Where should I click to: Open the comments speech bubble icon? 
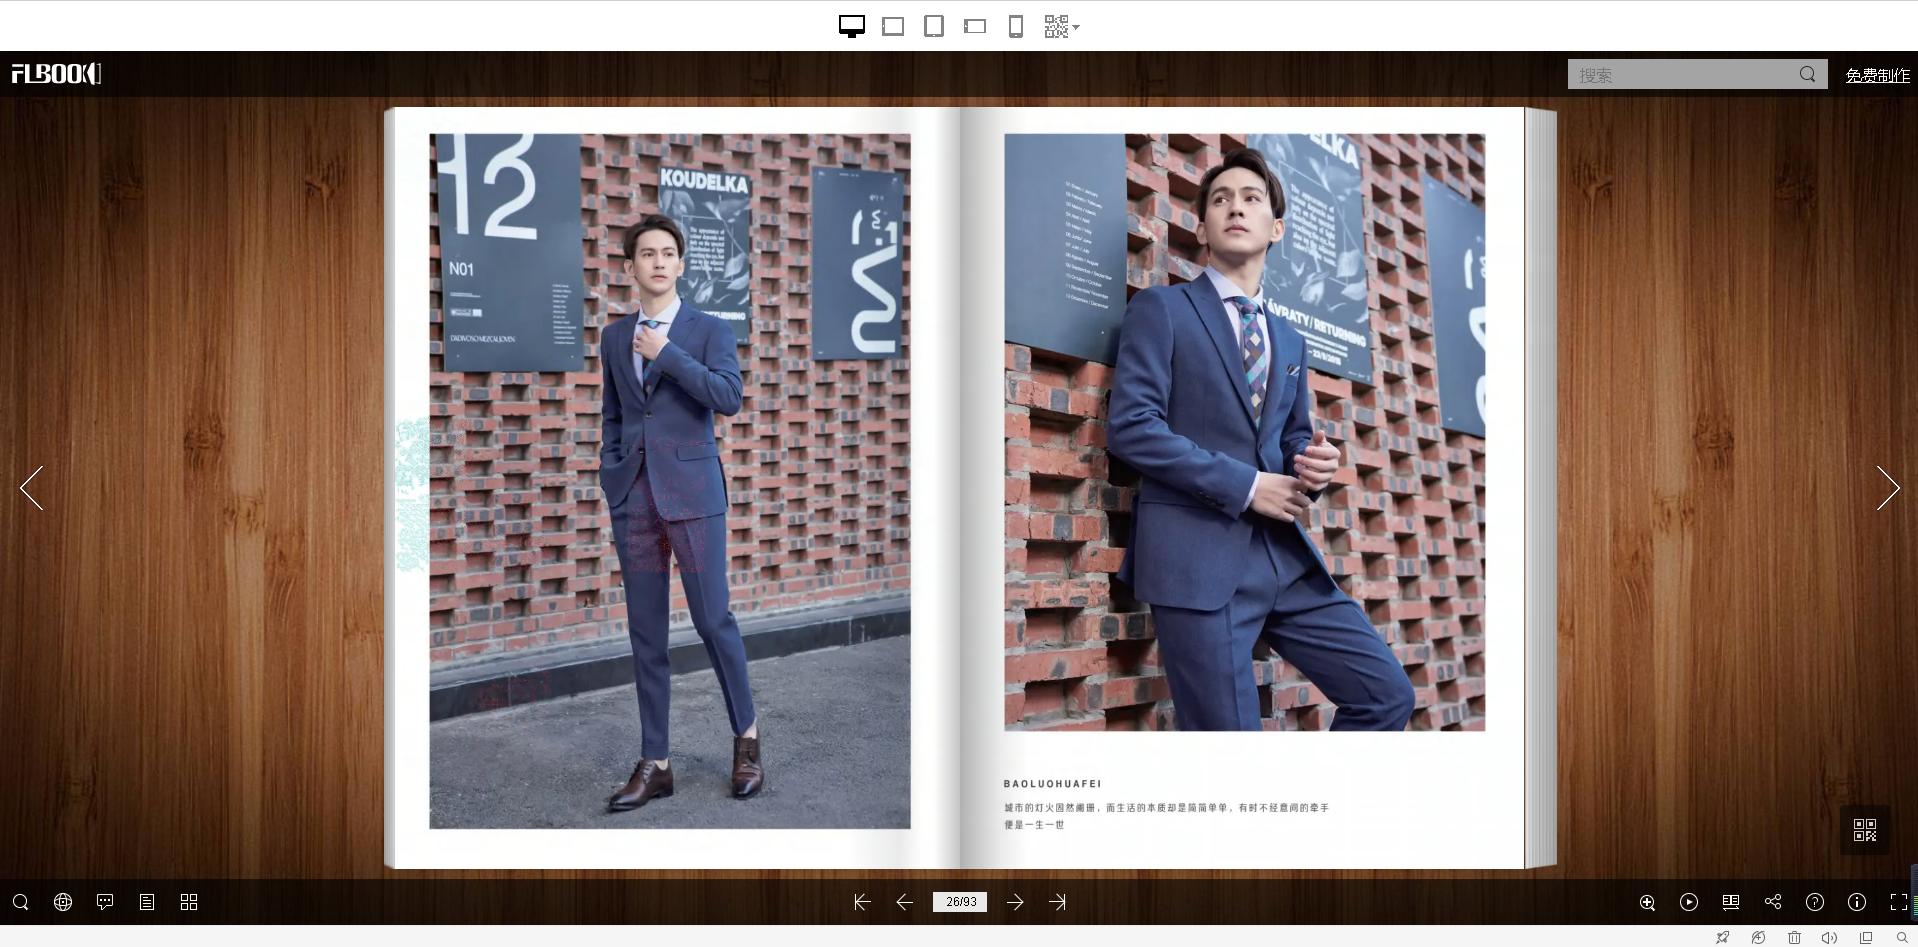tap(105, 902)
